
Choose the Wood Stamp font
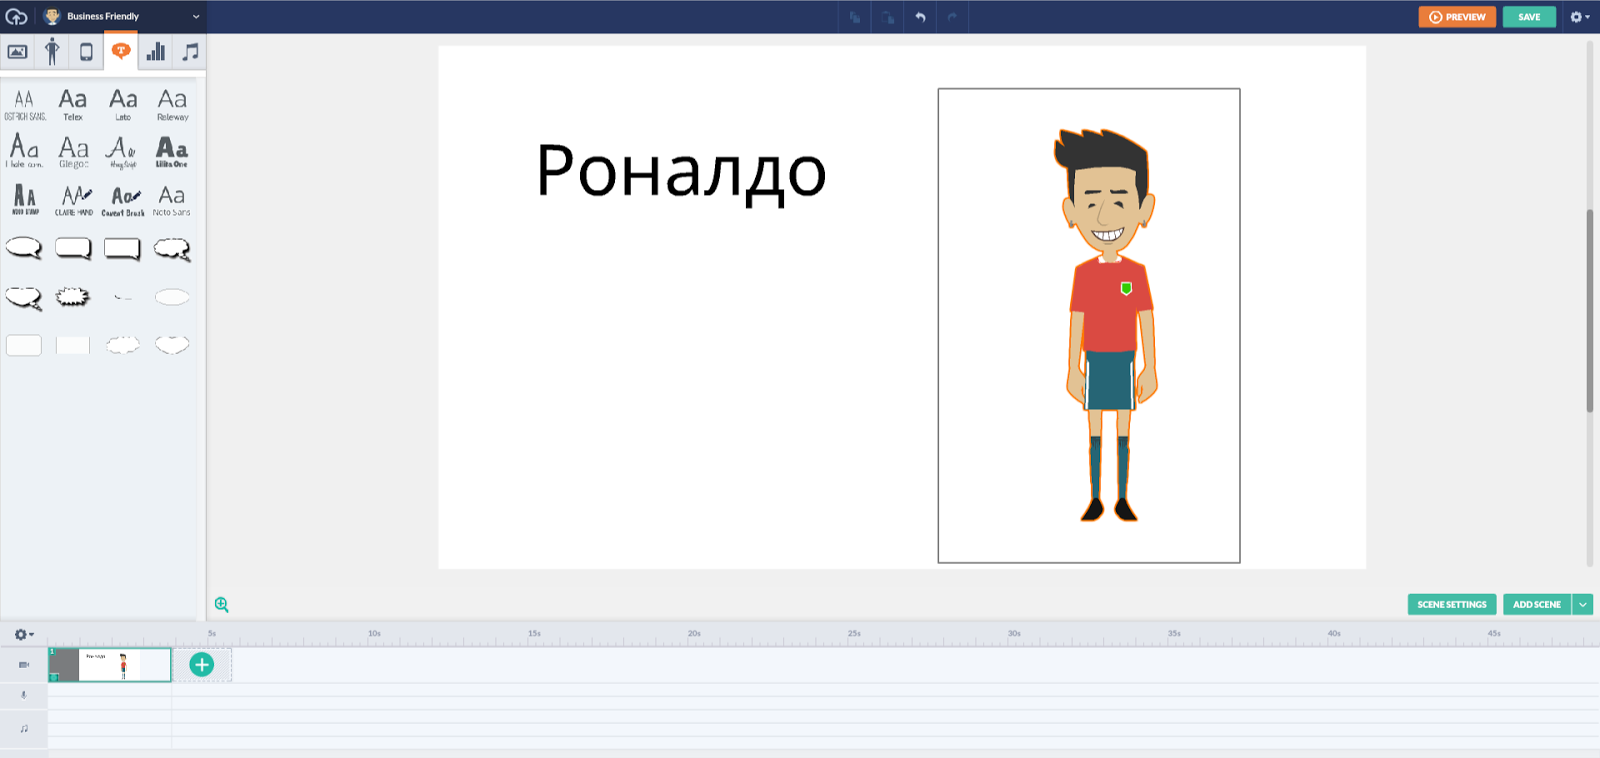24,200
